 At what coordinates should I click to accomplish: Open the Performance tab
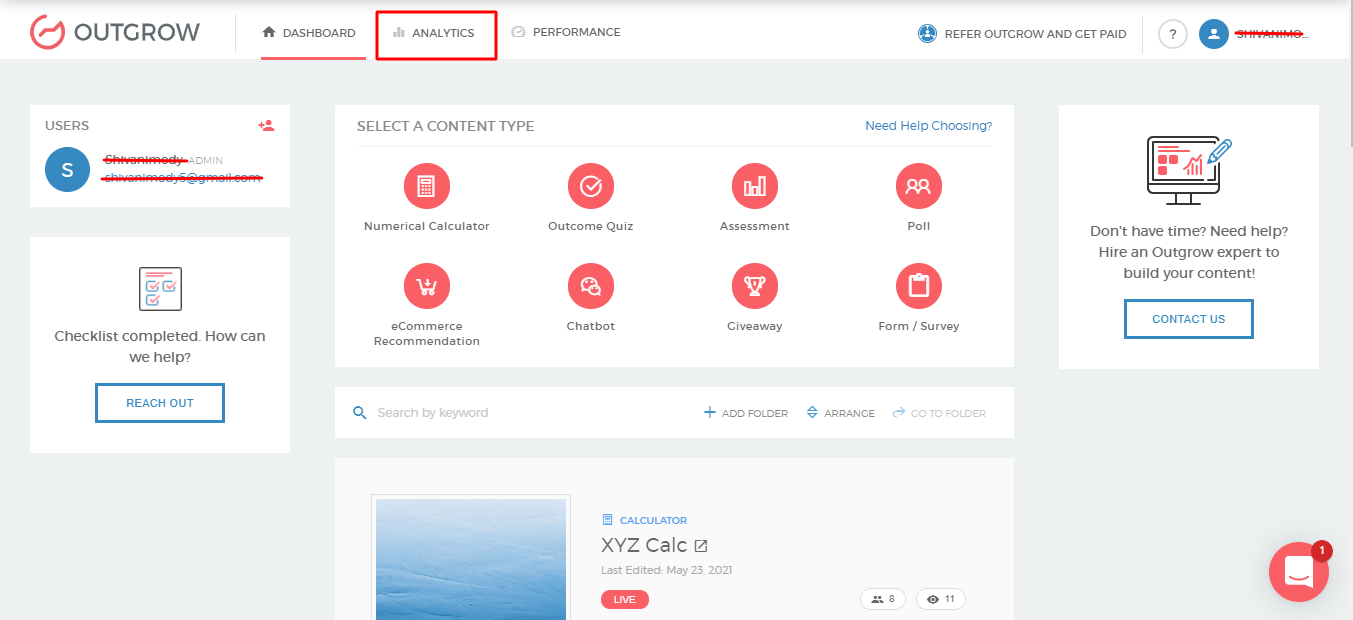(566, 32)
